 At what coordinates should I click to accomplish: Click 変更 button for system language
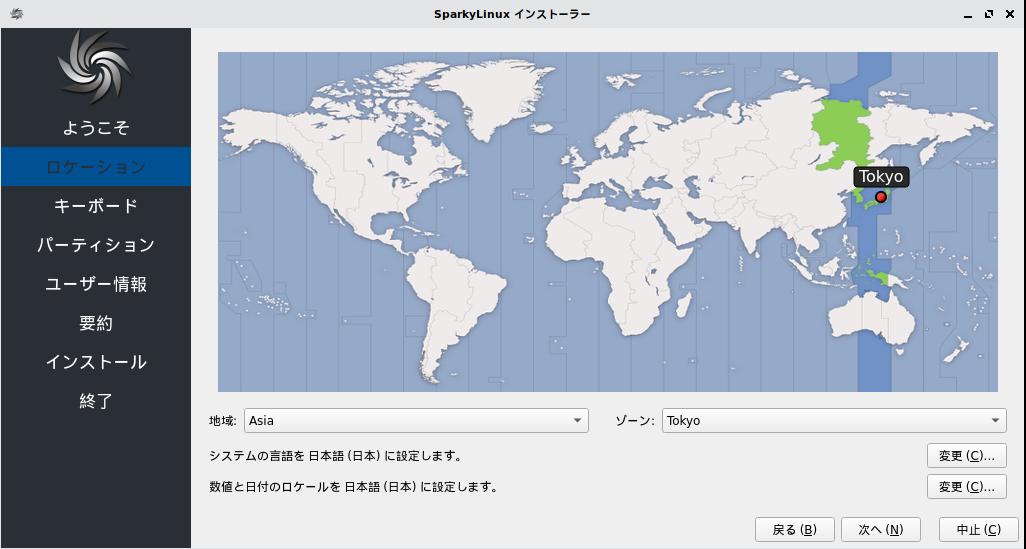coord(966,455)
